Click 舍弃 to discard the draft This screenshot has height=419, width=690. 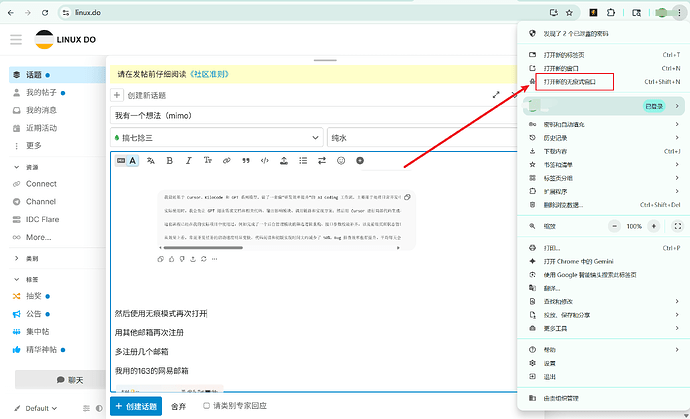click(x=178, y=406)
